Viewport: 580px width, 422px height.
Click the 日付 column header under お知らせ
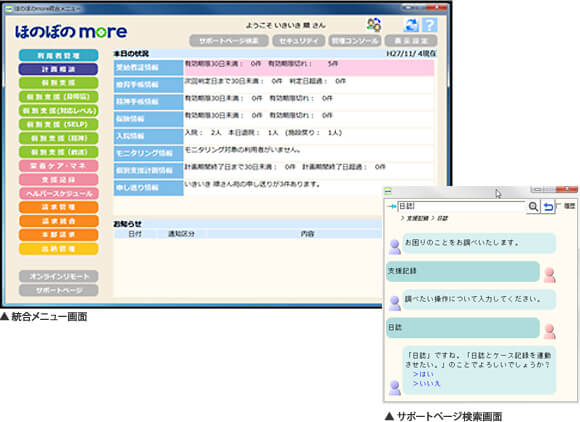click(135, 234)
